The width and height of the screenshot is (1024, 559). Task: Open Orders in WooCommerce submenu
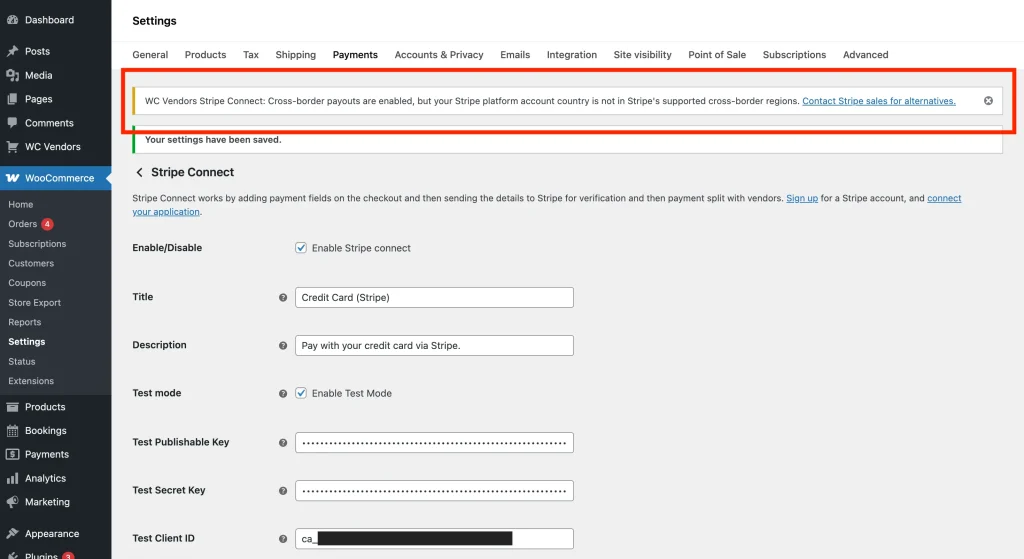point(22,224)
